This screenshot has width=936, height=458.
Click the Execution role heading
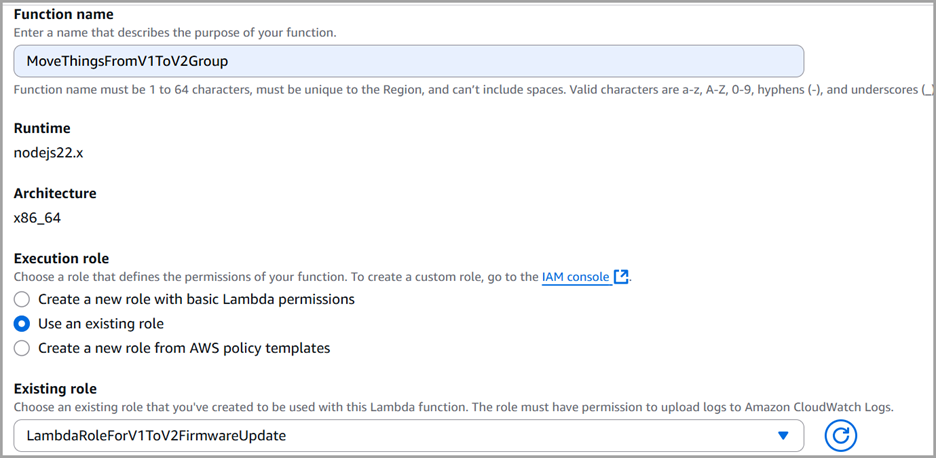61,258
